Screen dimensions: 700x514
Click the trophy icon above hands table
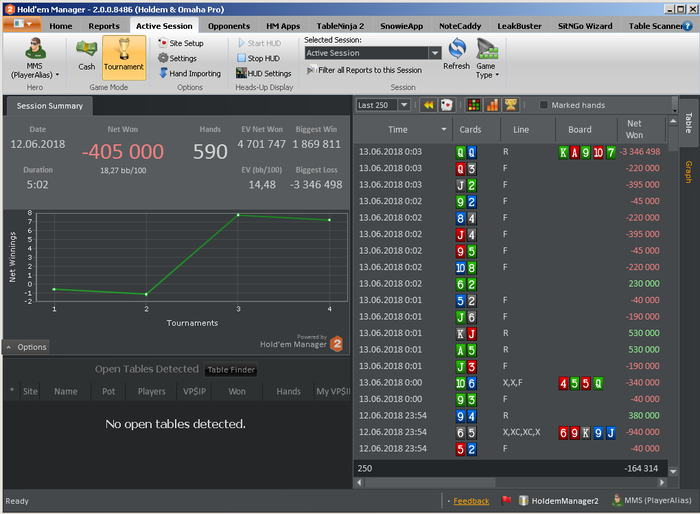coord(510,105)
